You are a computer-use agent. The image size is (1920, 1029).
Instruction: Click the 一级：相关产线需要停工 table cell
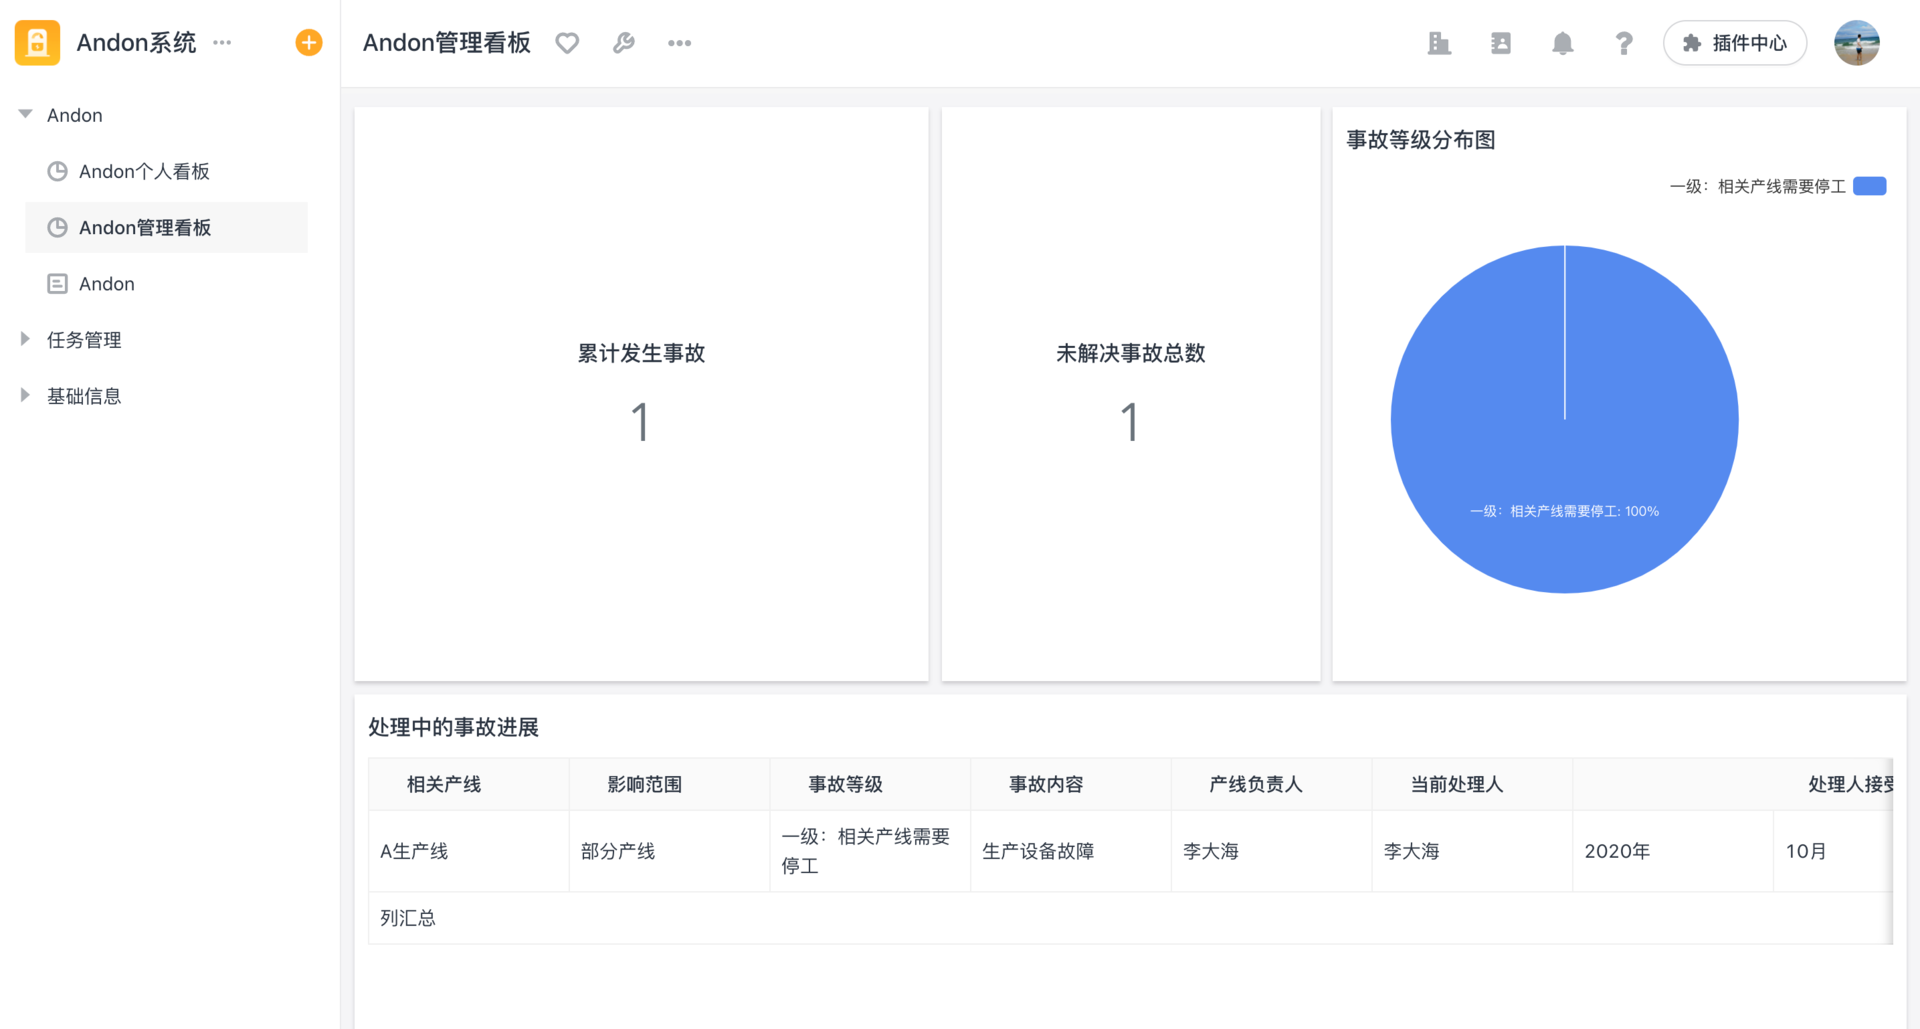tap(870, 851)
